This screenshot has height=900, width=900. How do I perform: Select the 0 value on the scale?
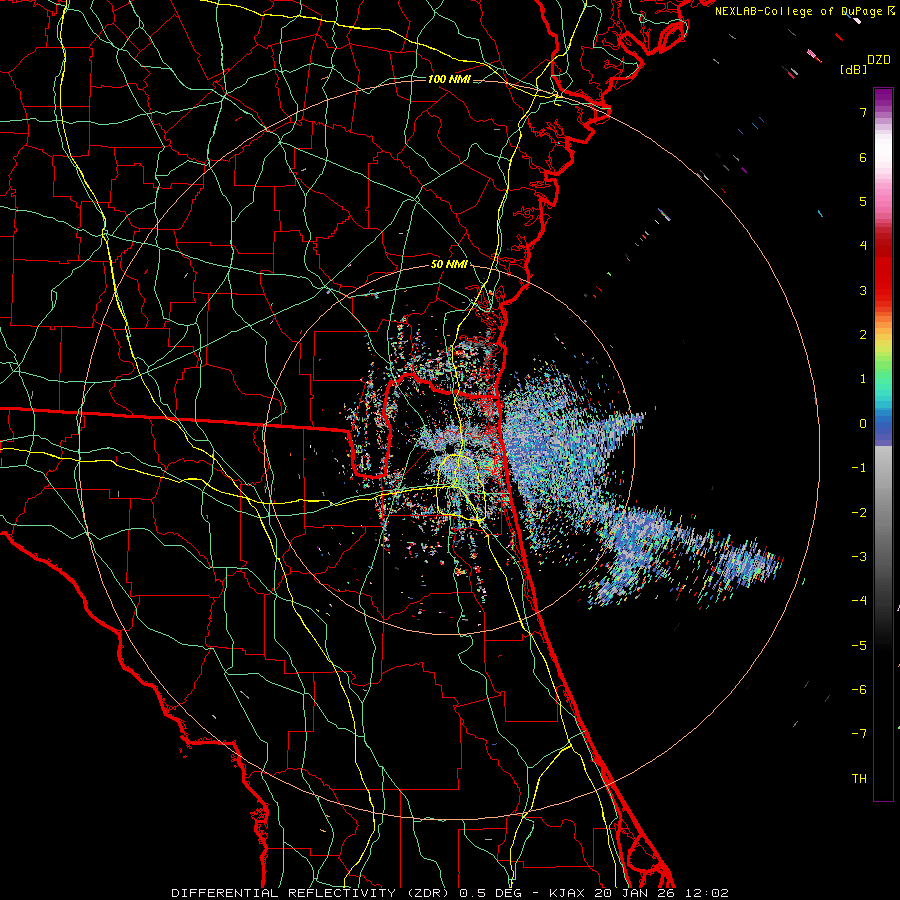[x=863, y=424]
